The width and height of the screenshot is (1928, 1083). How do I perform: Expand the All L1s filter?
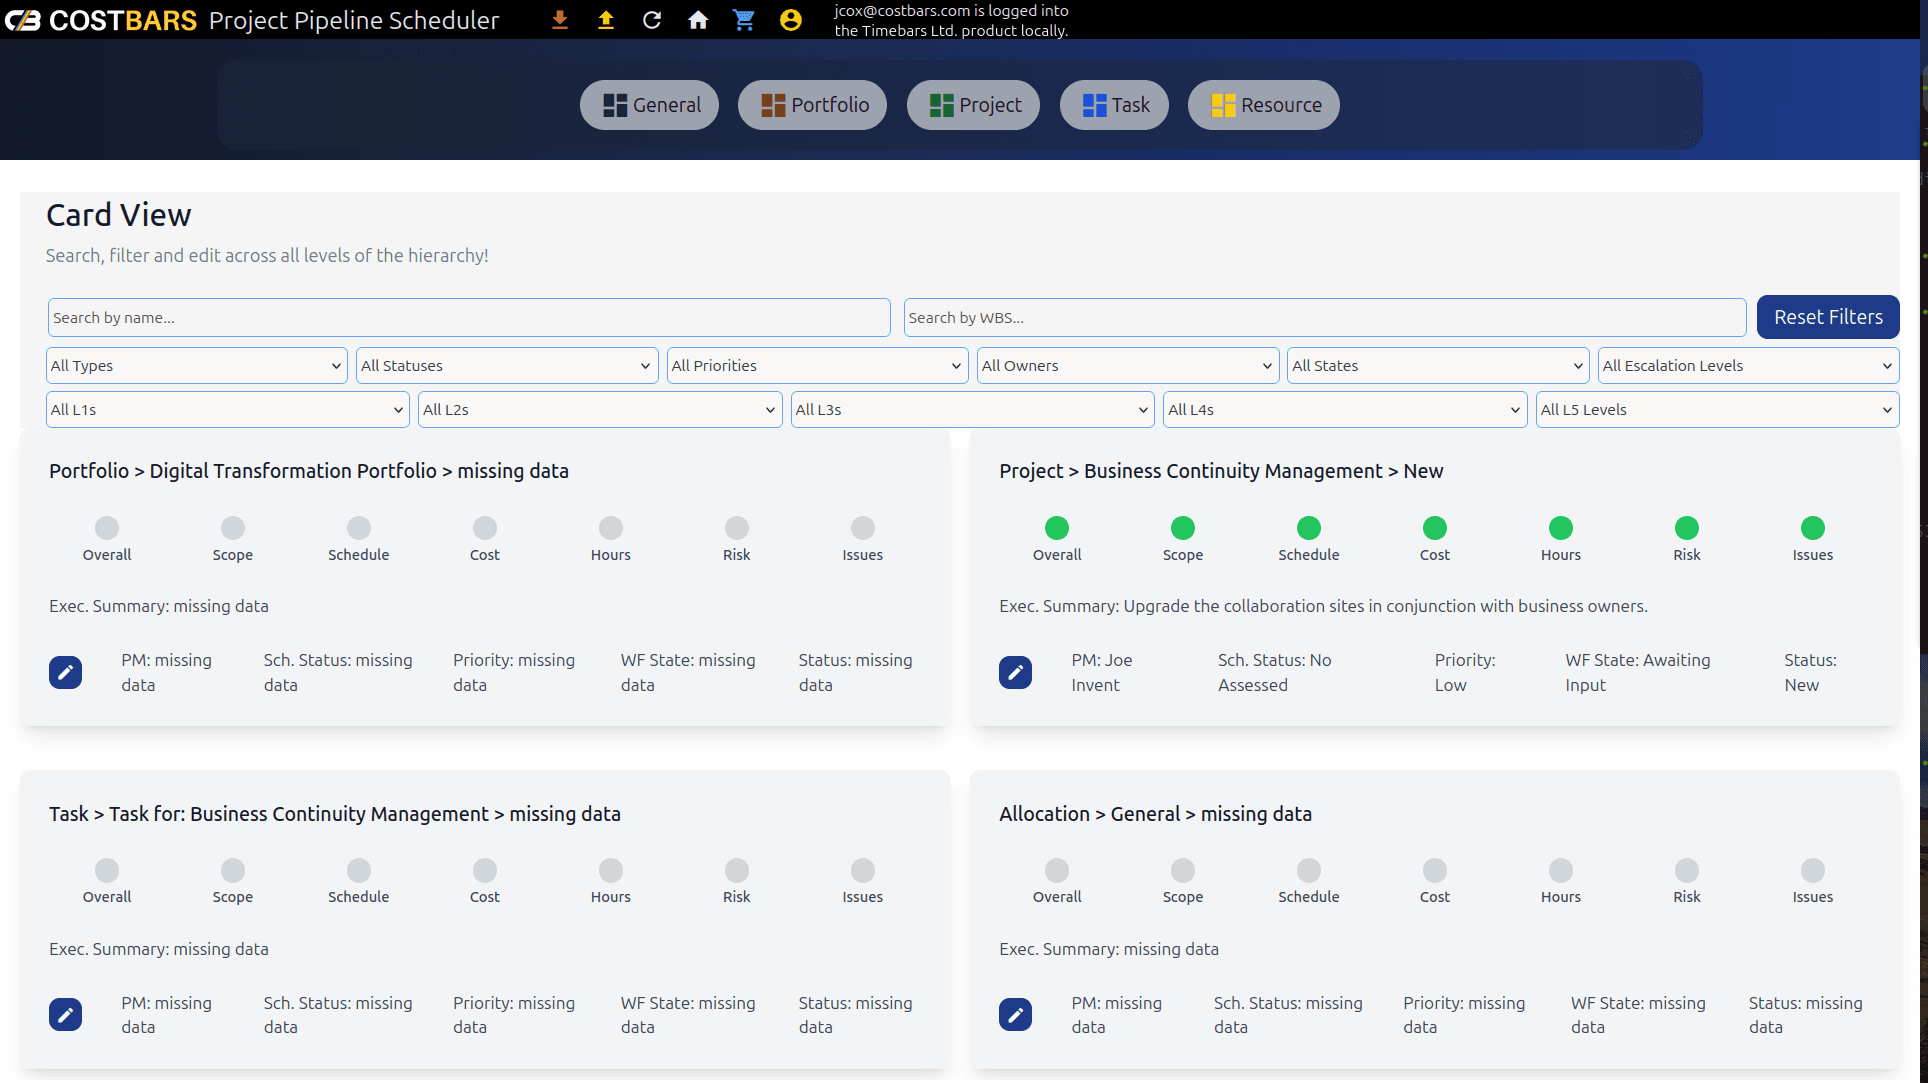coord(228,410)
